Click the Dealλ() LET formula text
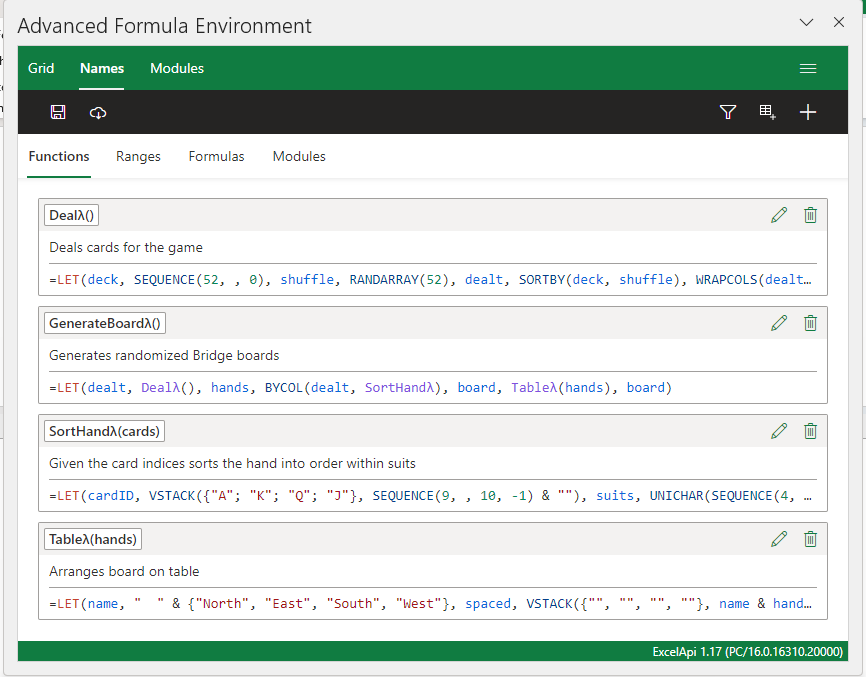The image size is (866, 677). (431, 280)
